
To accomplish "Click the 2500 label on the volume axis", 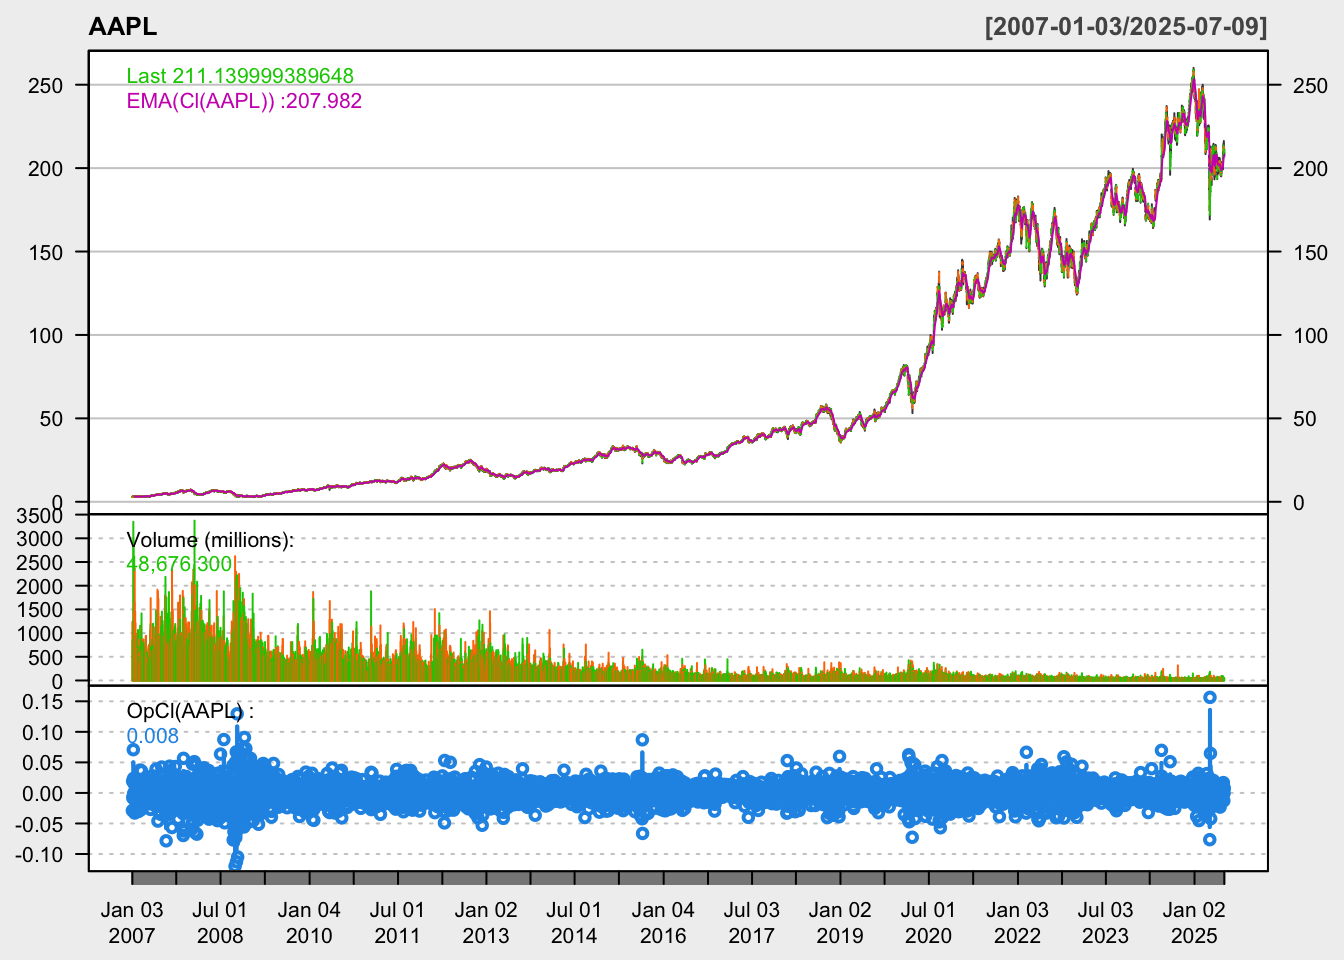I will click(x=39, y=563).
